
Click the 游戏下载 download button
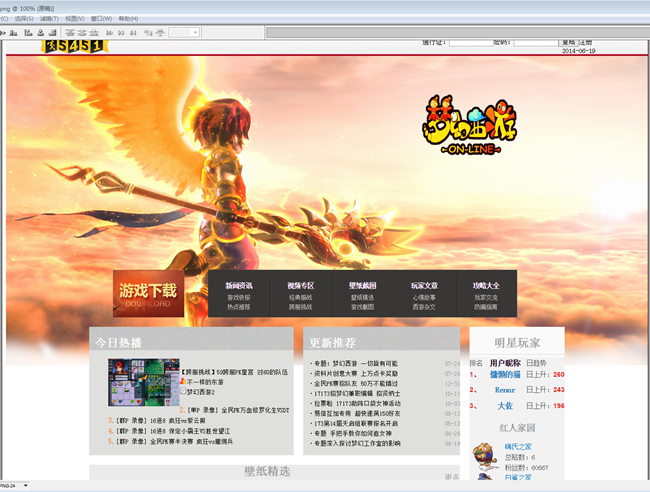tap(148, 293)
